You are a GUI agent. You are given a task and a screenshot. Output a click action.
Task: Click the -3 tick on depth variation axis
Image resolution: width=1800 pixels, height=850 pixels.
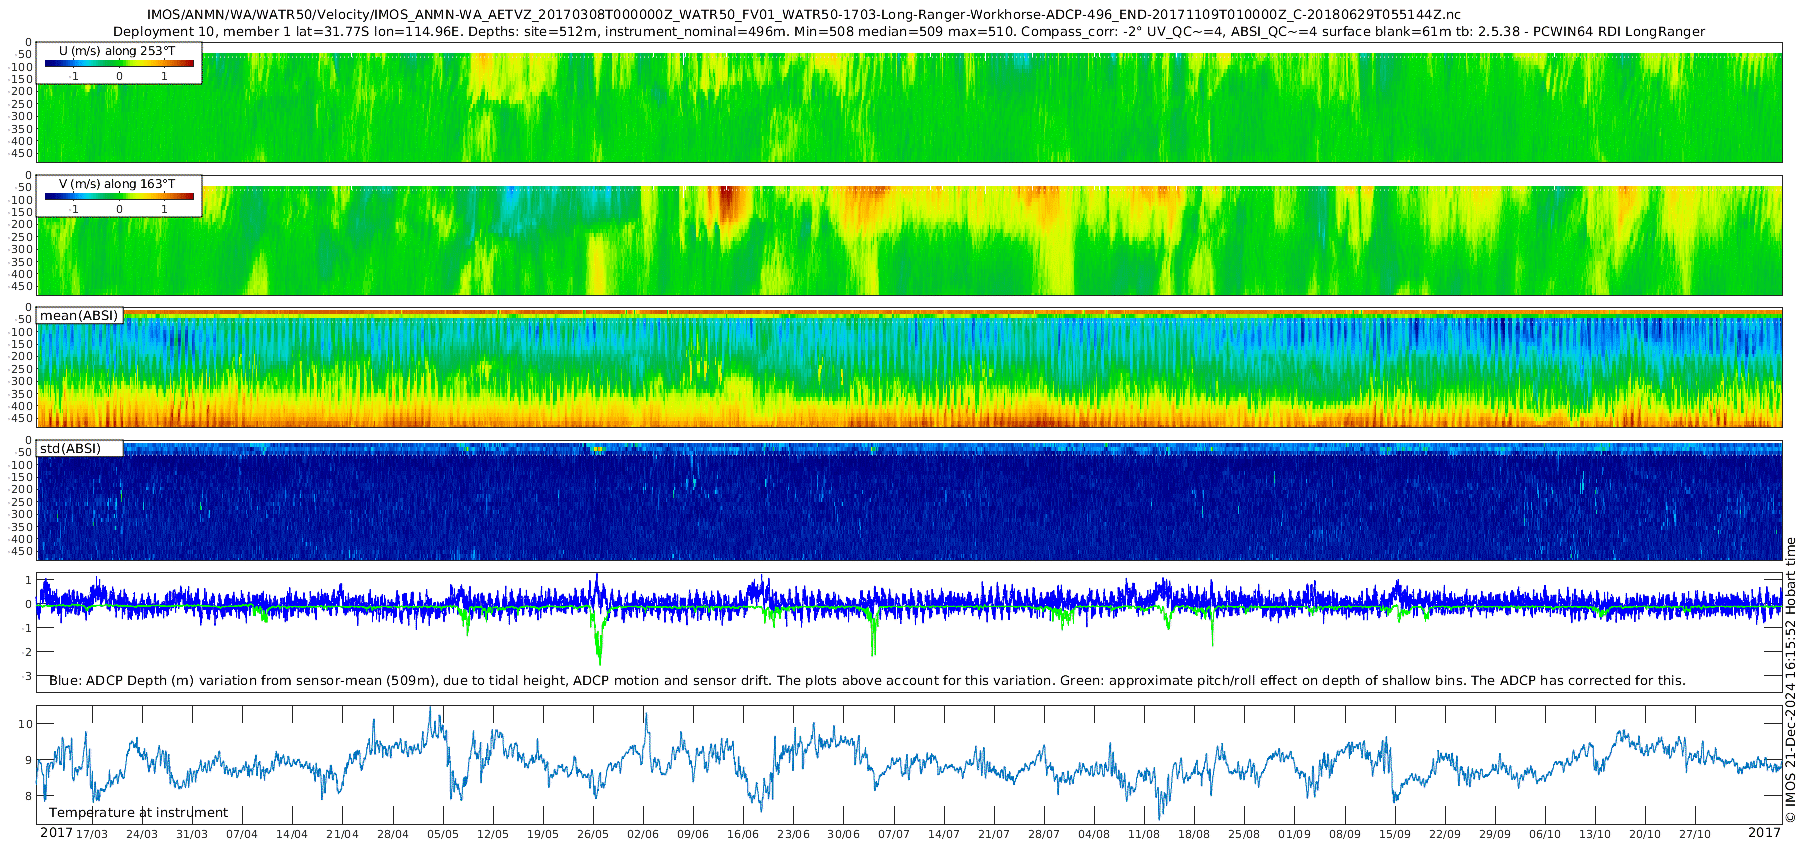[x=28, y=677]
